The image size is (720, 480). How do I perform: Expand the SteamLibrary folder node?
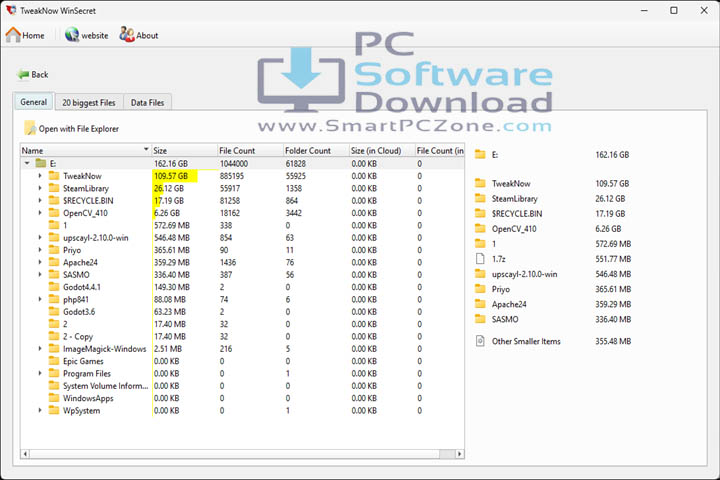point(39,188)
